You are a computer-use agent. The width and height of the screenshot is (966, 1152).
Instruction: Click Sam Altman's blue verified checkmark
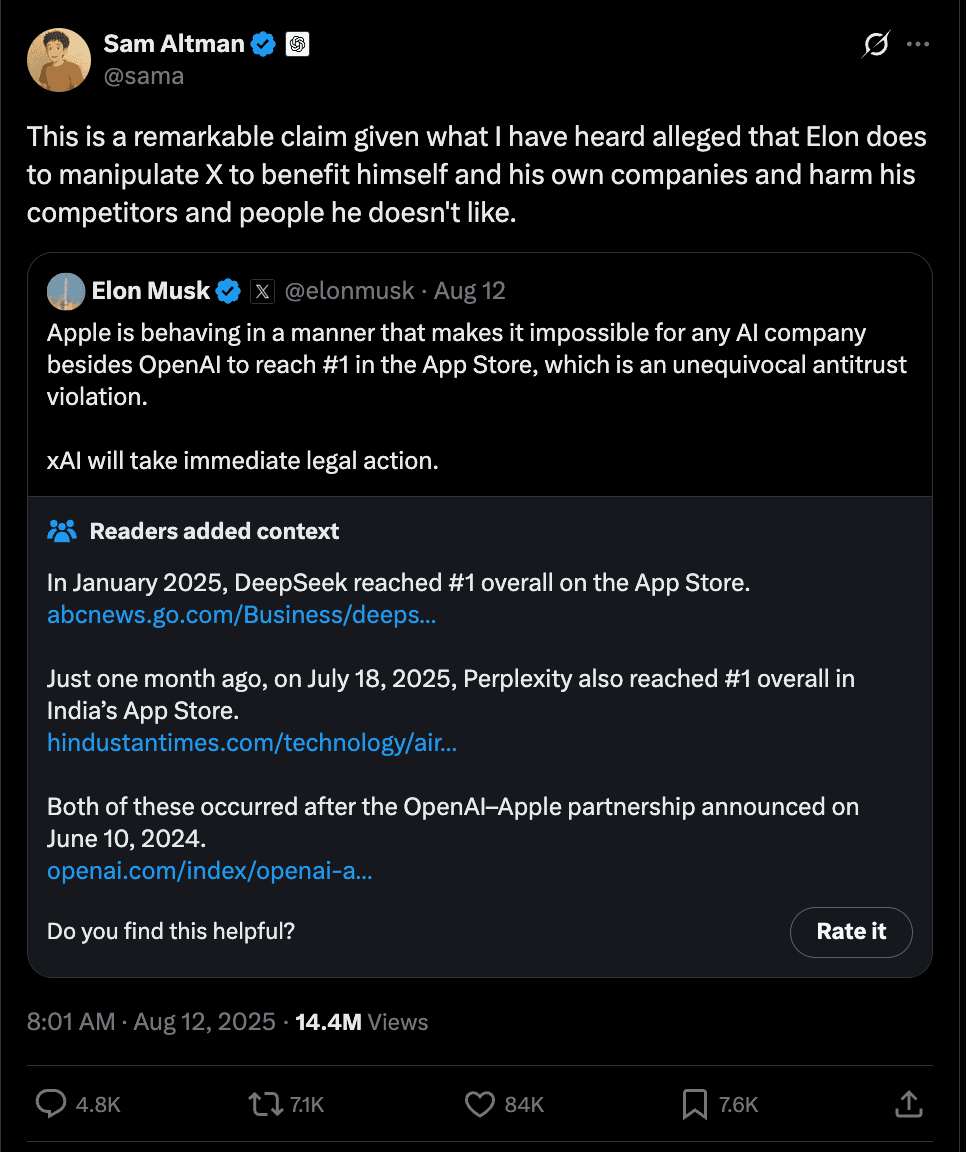click(263, 43)
